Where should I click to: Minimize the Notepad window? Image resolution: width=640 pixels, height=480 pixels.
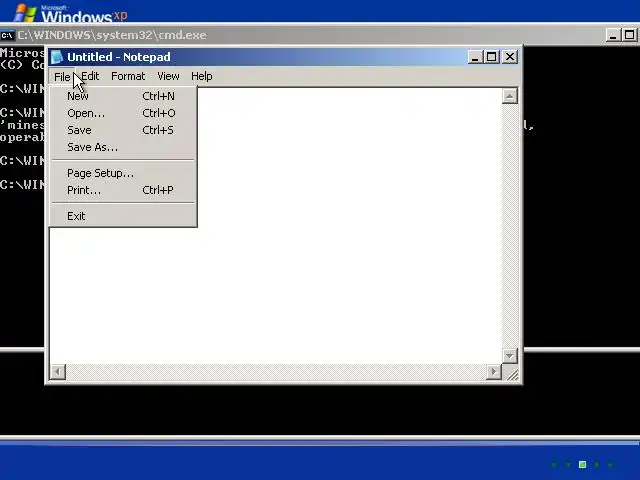point(474,57)
